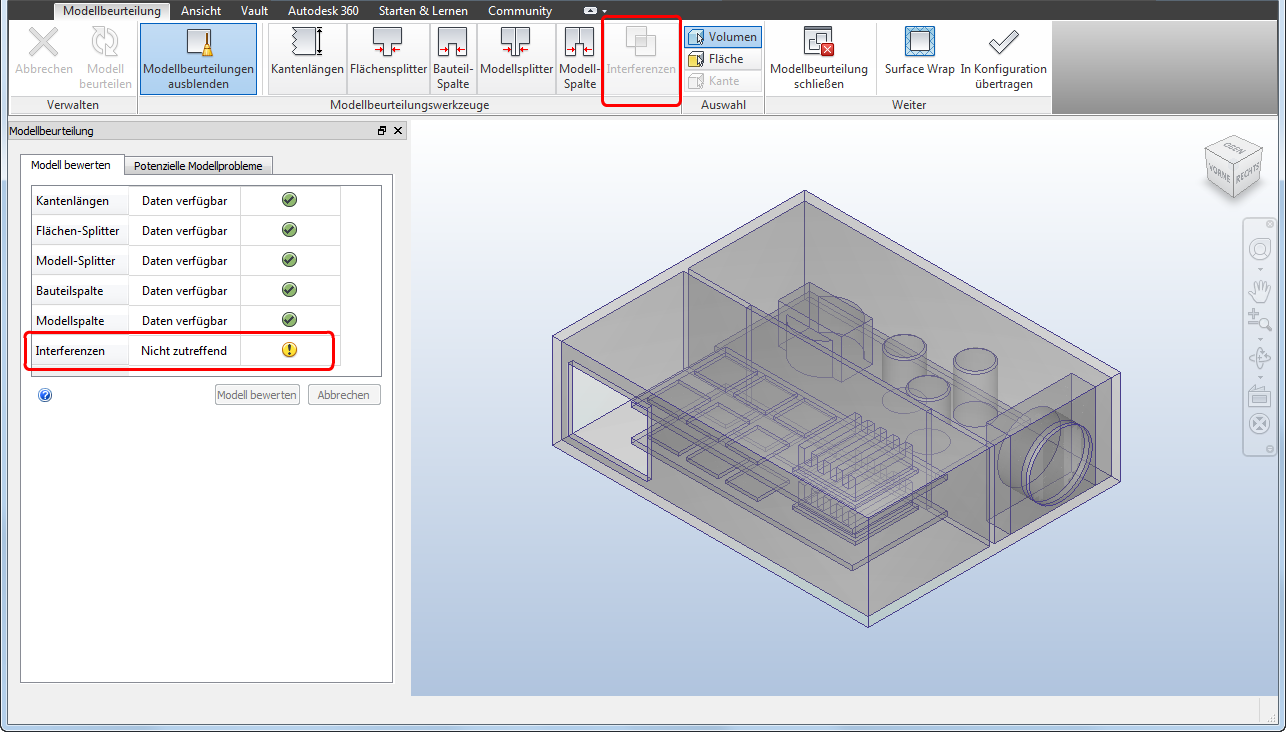Image resolution: width=1286 pixels, height=732 pixels.
Task: Click the Look At camera icon
Action: tap(1260, 397)
